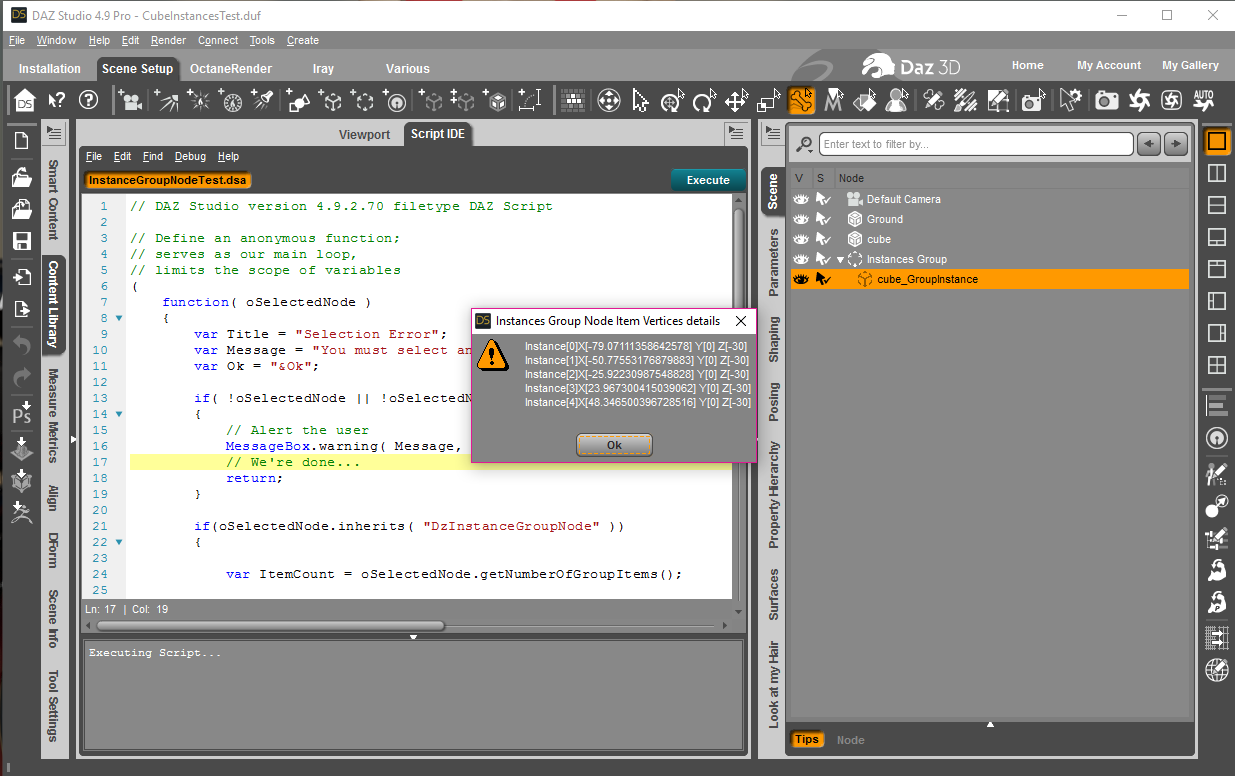Click the scene filter text field
Viewport: 1235px width, 776px height.
click(x=975, y=144)
